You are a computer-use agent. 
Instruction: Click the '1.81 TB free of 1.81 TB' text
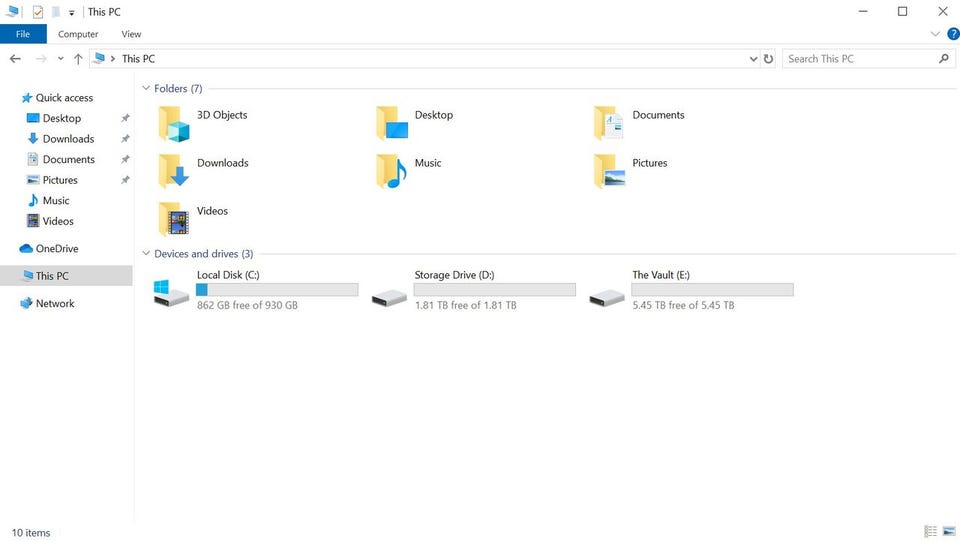coord(465,305)
